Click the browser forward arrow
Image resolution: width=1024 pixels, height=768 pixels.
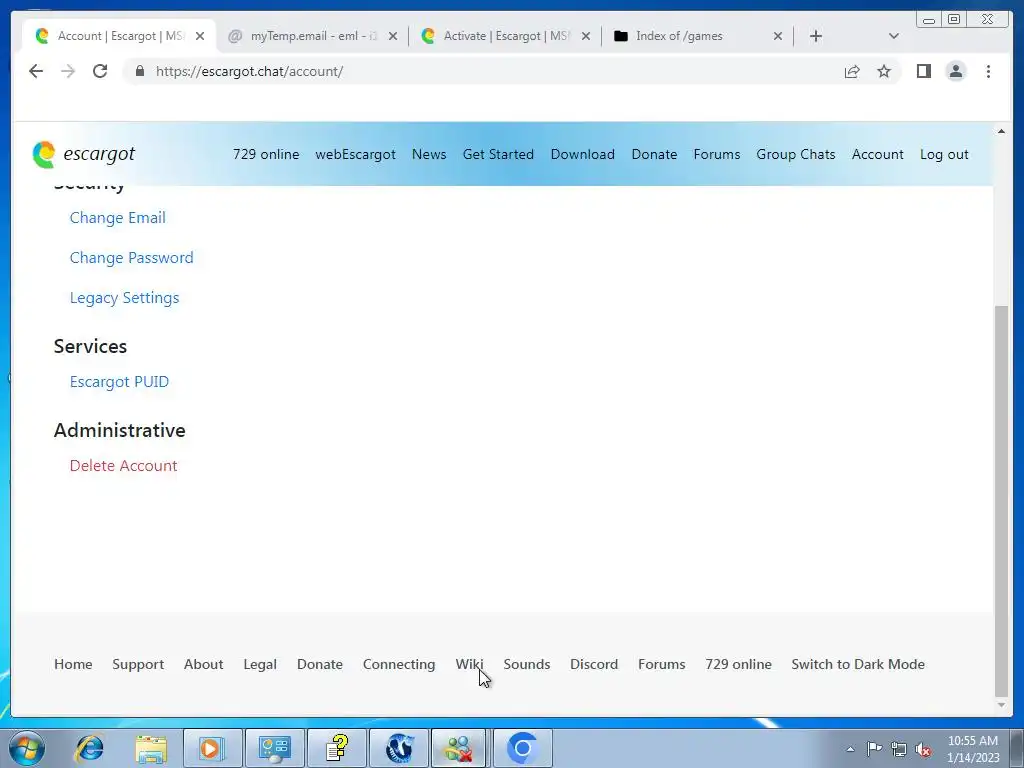pyautogui.click(x=68, y=71)
